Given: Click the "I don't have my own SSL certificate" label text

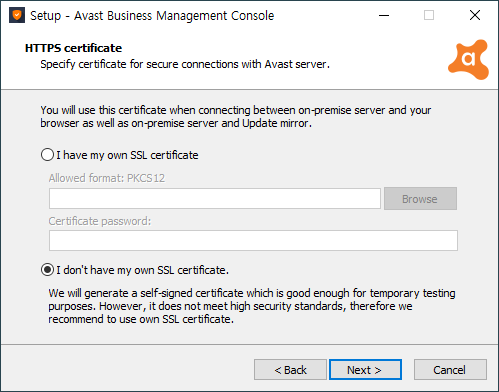Looking at the screenshot, I should [143, 270].
